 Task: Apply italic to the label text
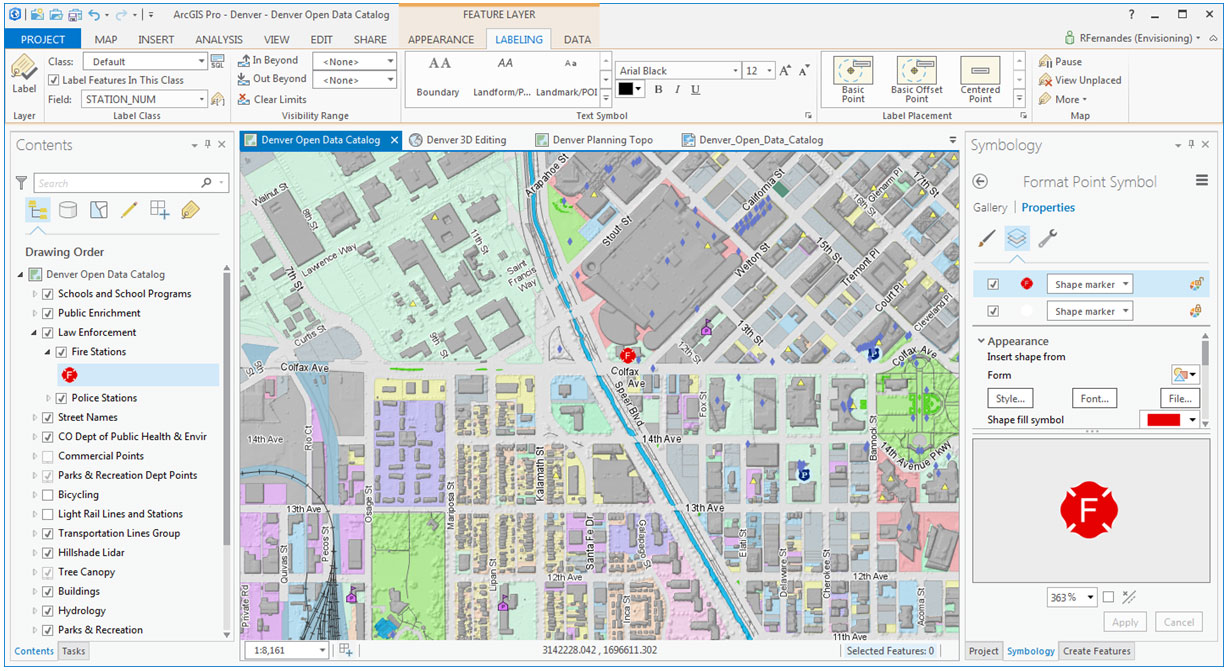[677, 89]
